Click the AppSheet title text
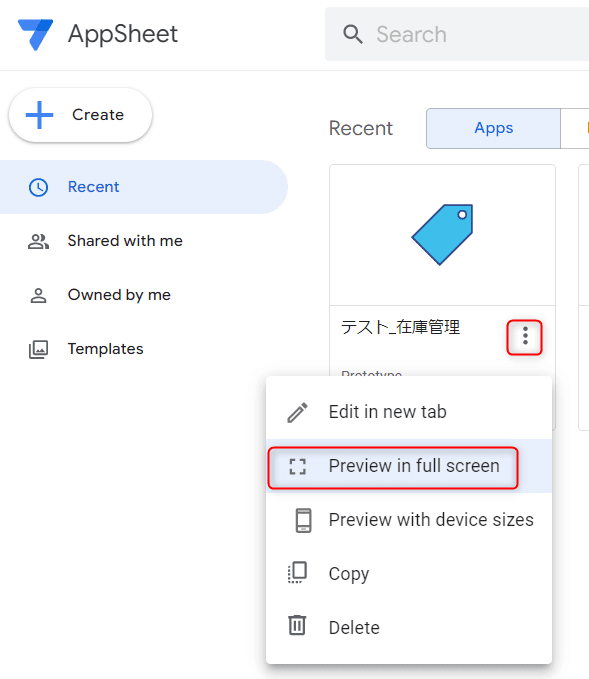The width and height of the screenshot is (589, 679). tap(123, 34)
